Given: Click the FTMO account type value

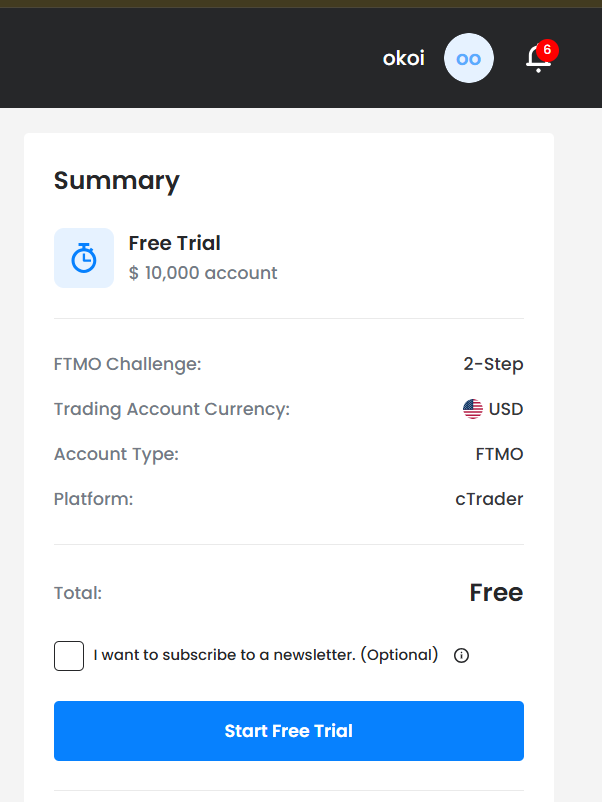Looking at the screenshot, I should click(x=499, y=454).
